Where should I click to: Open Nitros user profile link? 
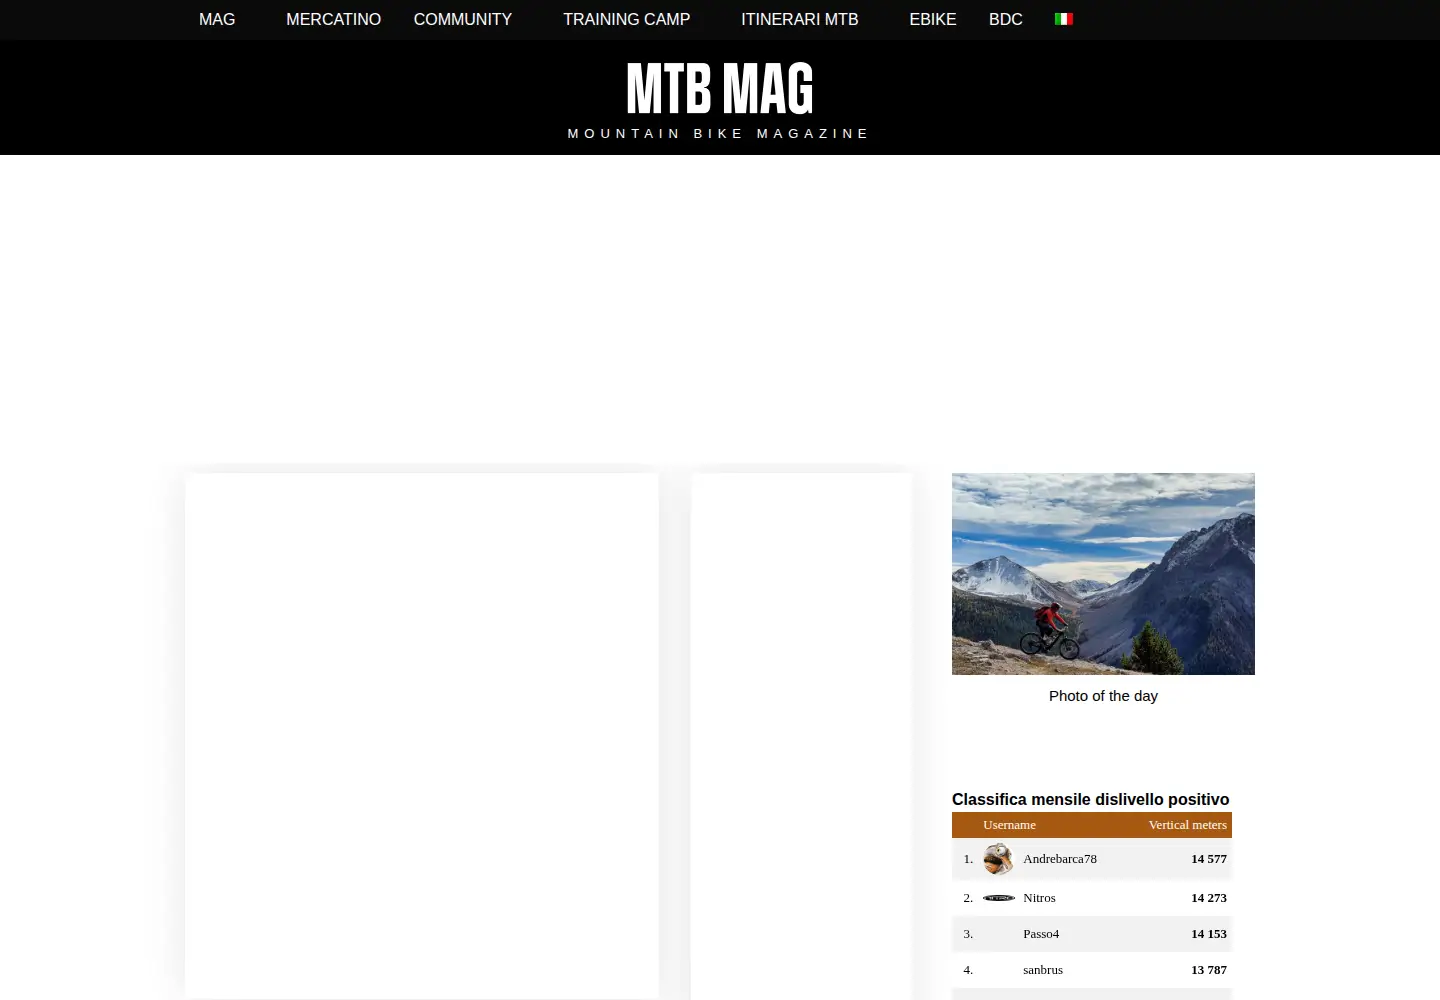click(1039, 898)
